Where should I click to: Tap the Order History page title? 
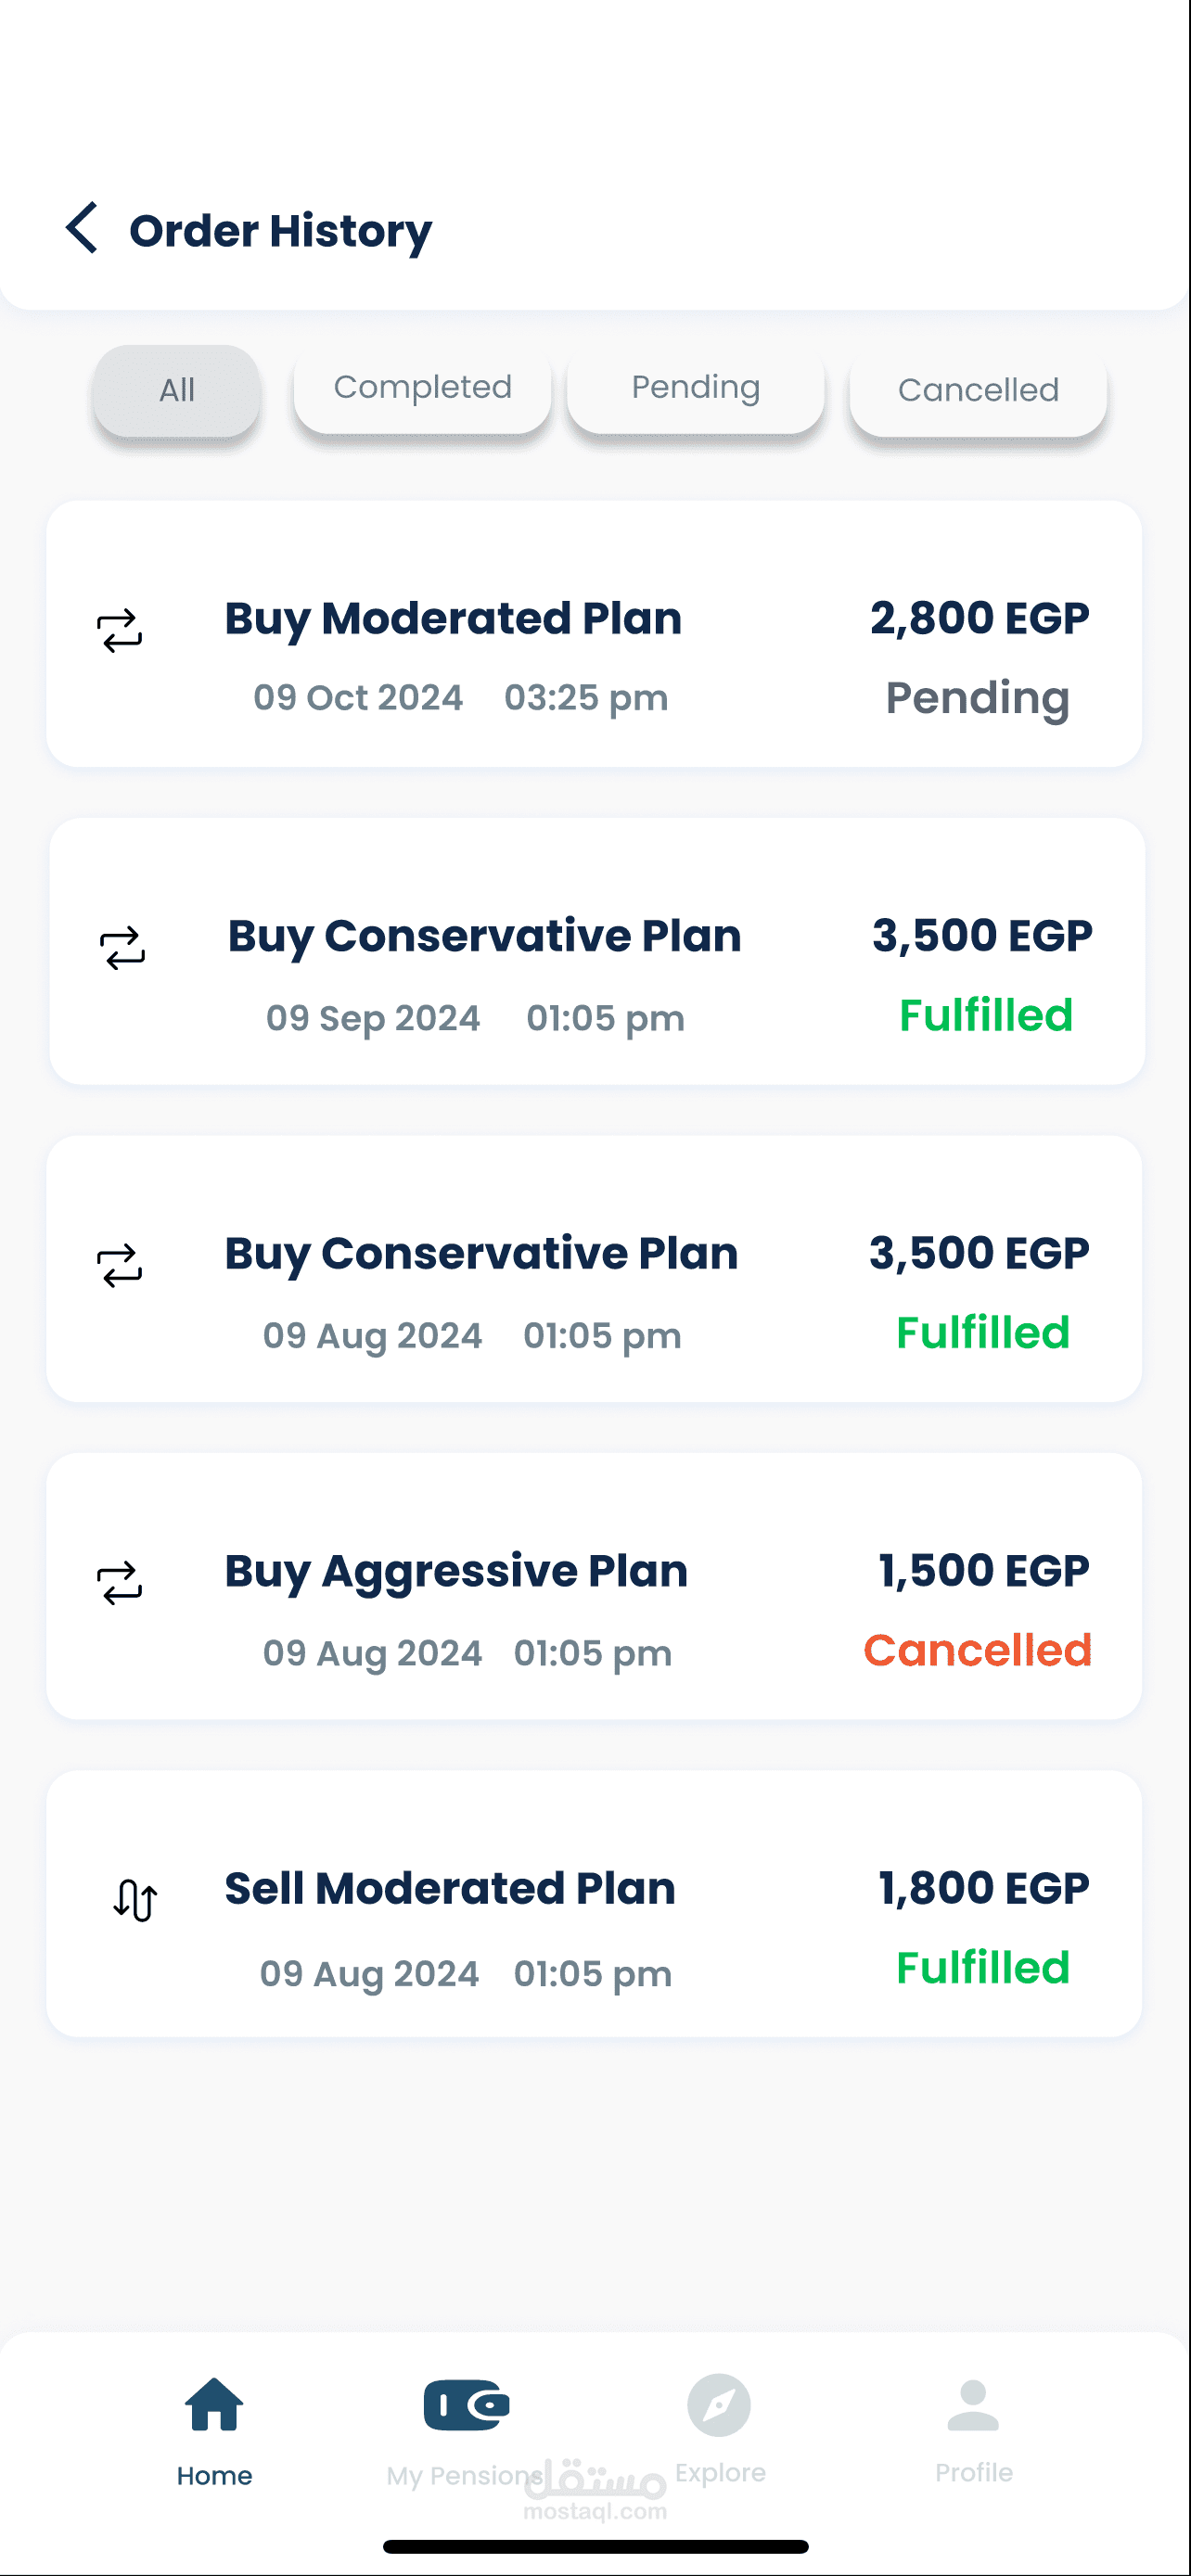(x=281, y=231)
